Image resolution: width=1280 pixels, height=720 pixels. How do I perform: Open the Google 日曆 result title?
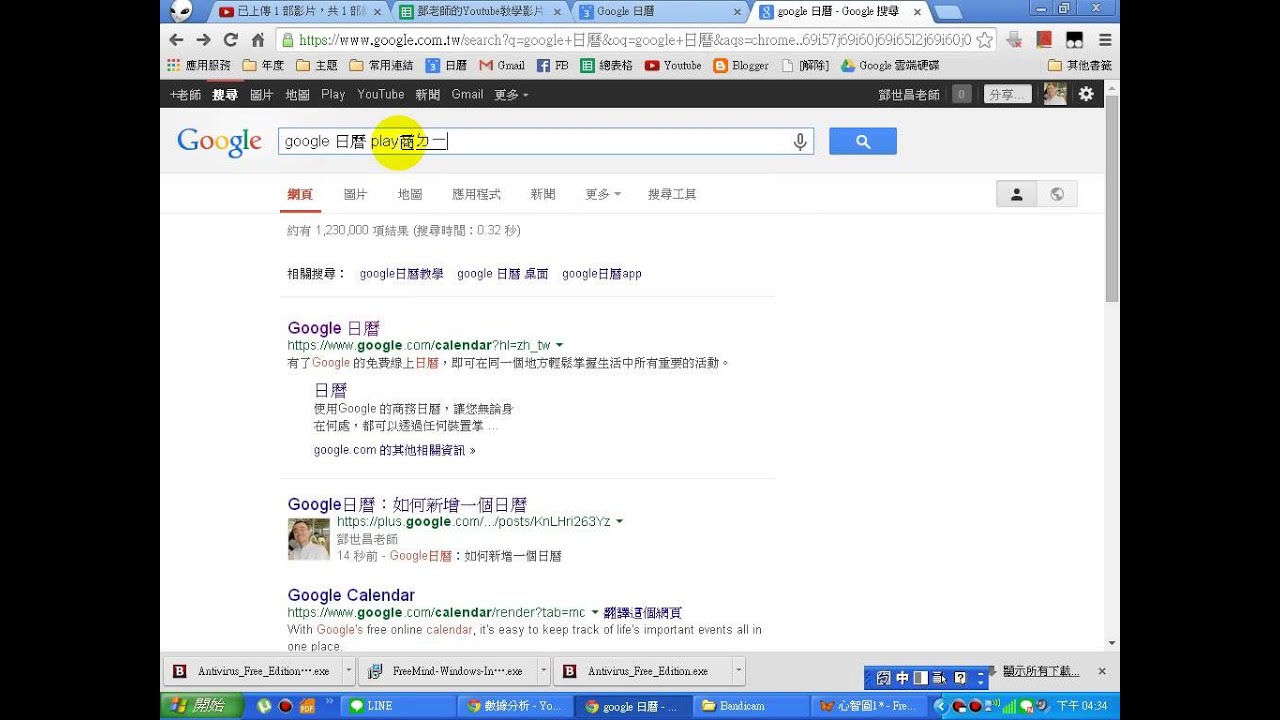tap(334, 328)
